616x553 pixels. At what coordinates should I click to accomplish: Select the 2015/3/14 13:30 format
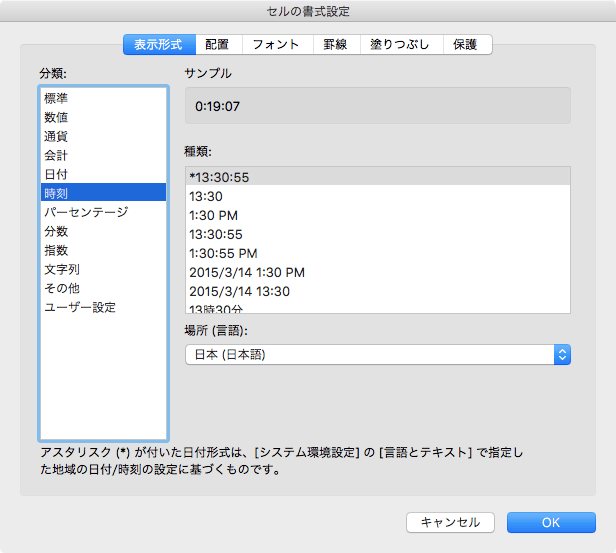[239, 291]
